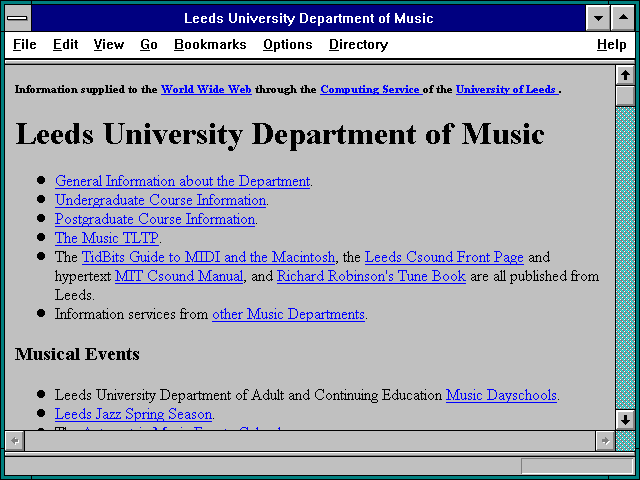Open General Information about the Department
Image resolution: width=640 pixels, height=480 pixels.
point(182,181)
